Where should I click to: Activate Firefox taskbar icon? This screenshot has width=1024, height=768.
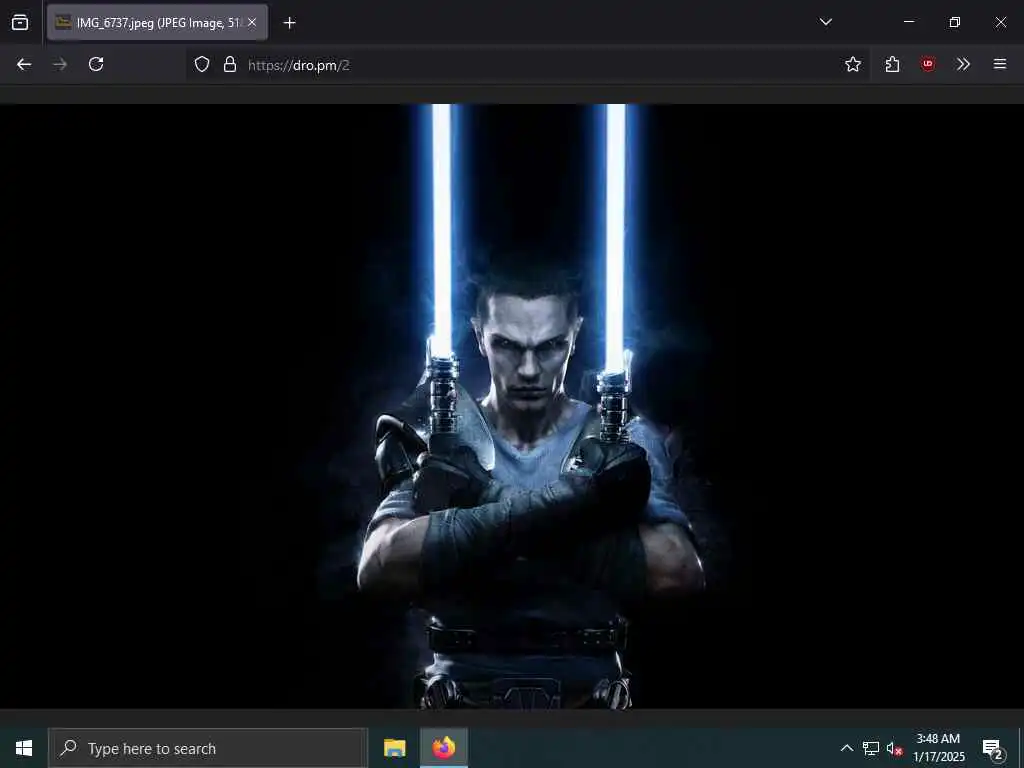pyautogui.click(x=443, y=748)
